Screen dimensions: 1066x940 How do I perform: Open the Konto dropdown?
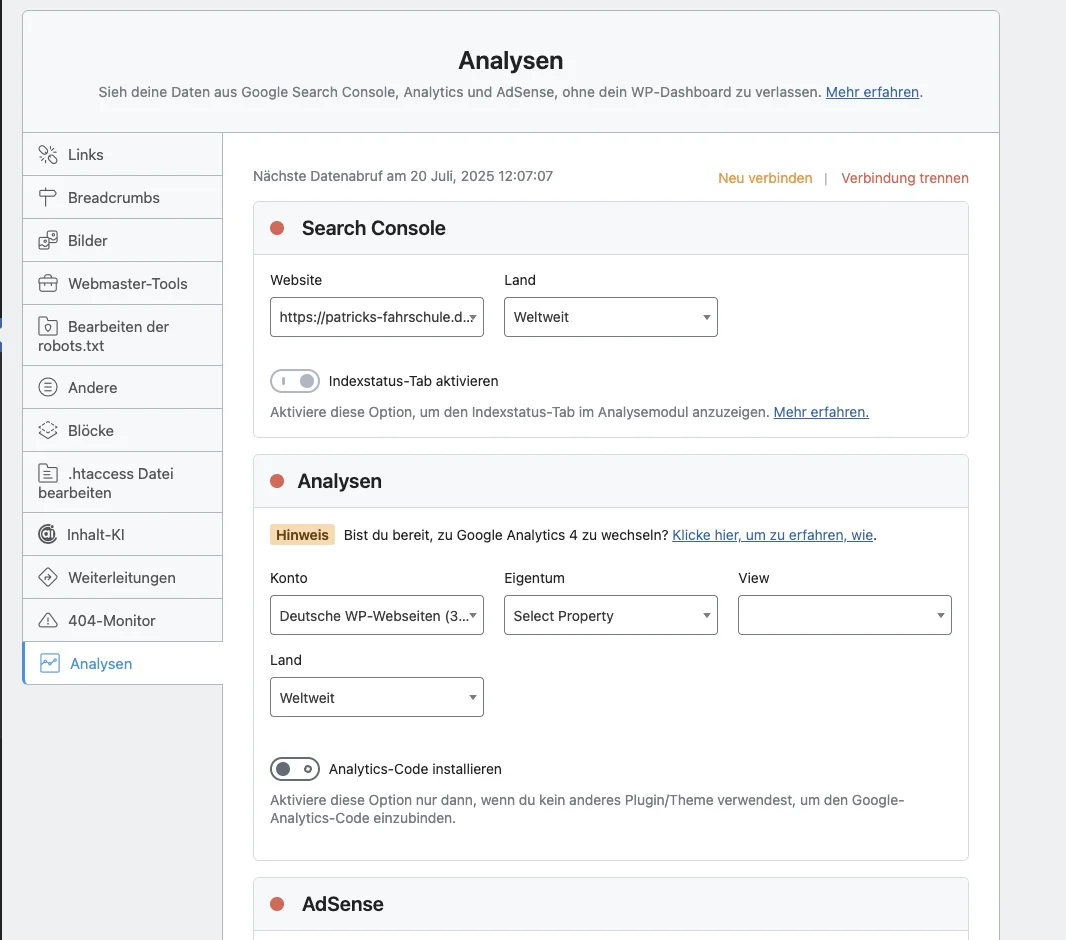click(x=376, y=616)
